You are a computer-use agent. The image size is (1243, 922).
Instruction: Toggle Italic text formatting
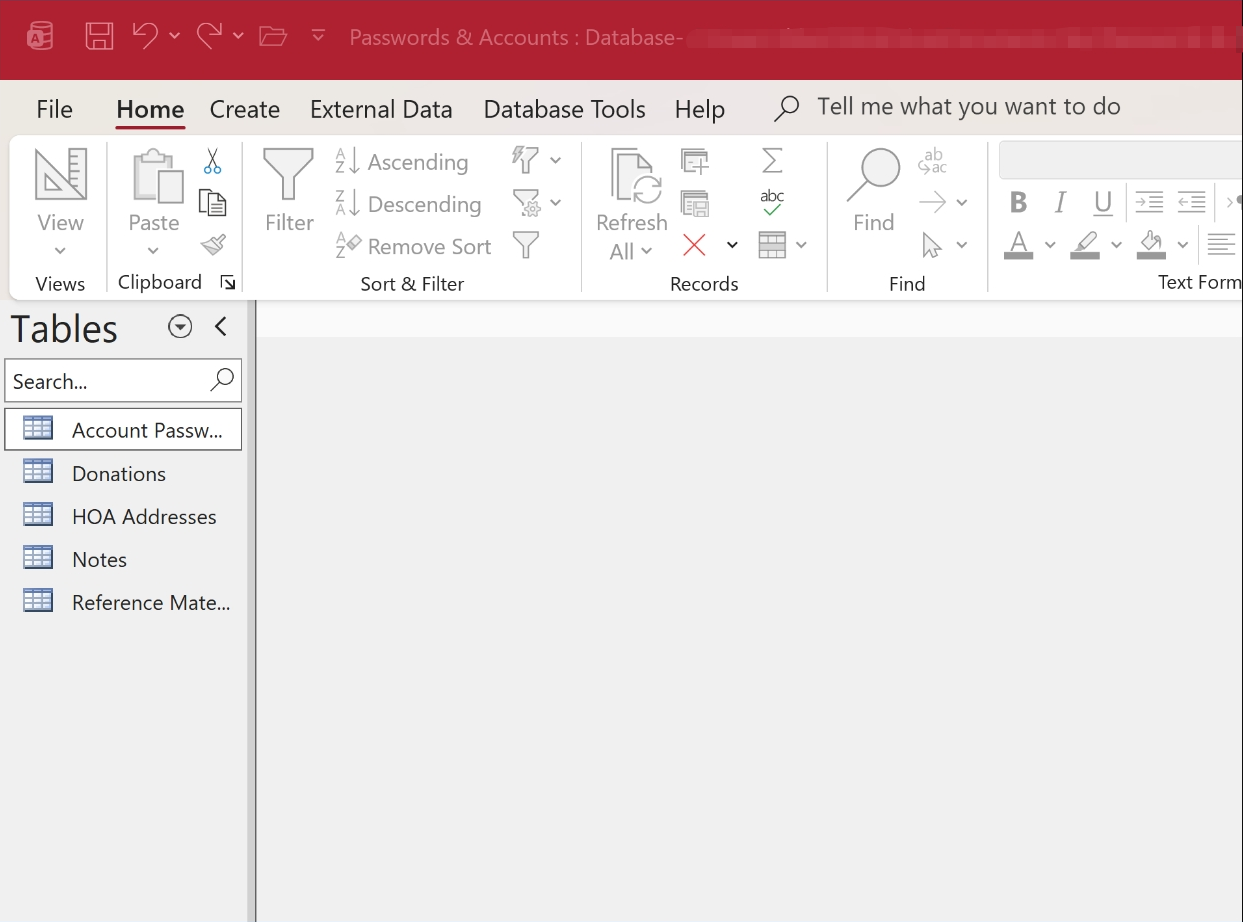1060,203
